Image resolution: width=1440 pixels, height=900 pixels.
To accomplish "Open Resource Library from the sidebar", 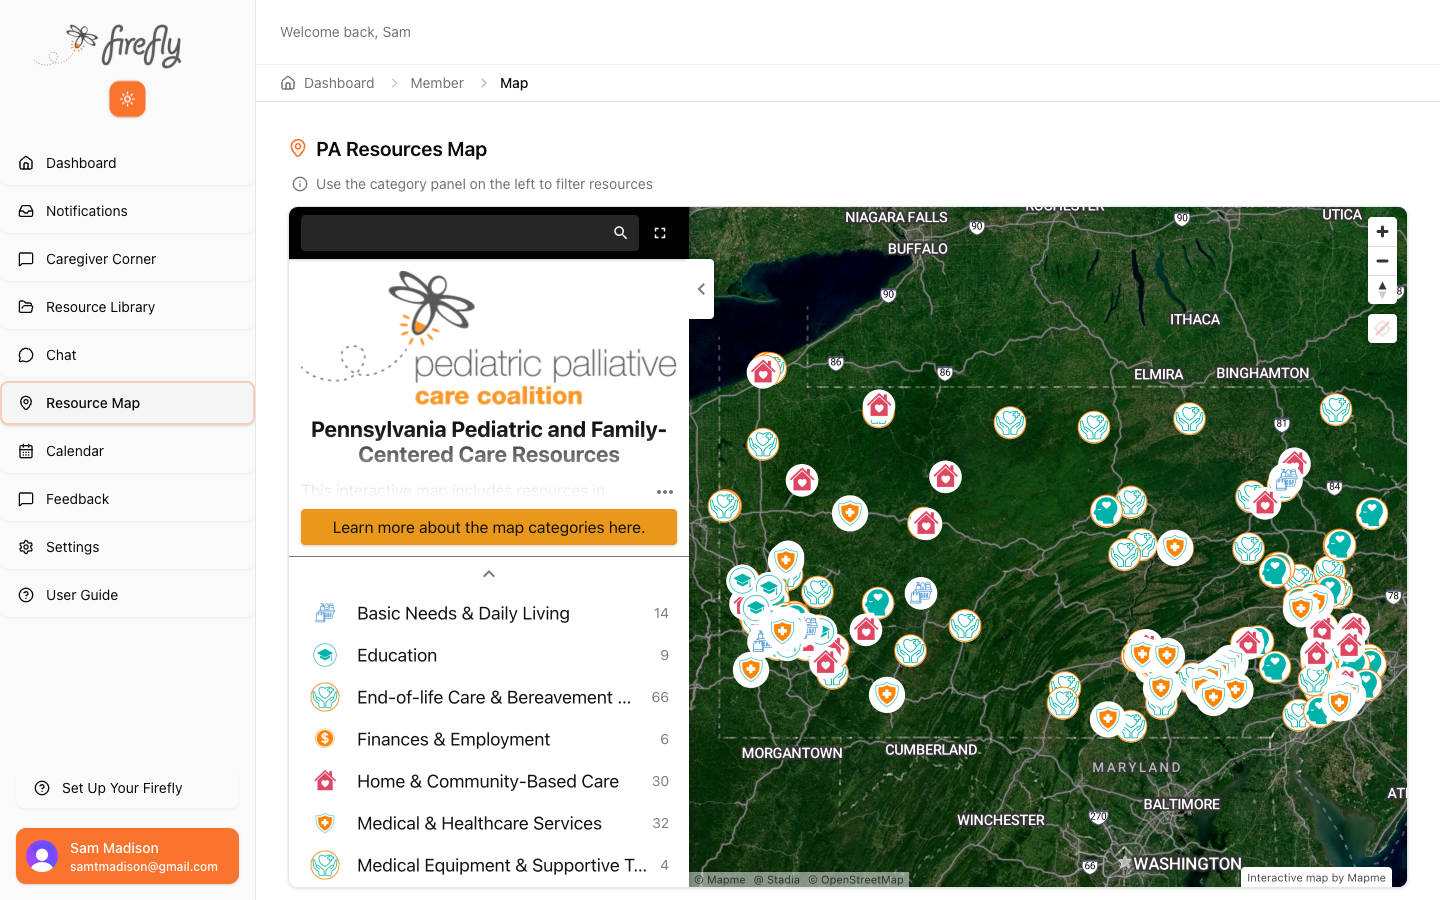I will 100,307.
